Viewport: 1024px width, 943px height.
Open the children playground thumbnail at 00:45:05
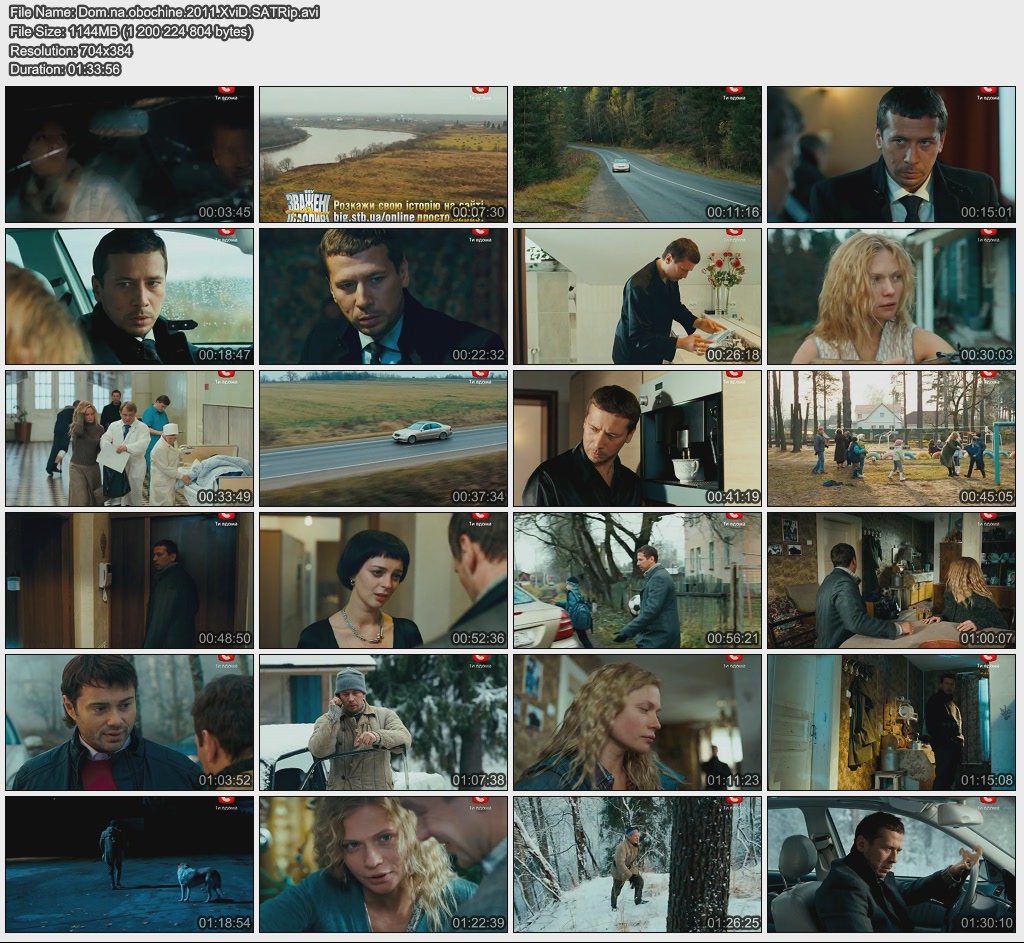(x=891, y=439)
